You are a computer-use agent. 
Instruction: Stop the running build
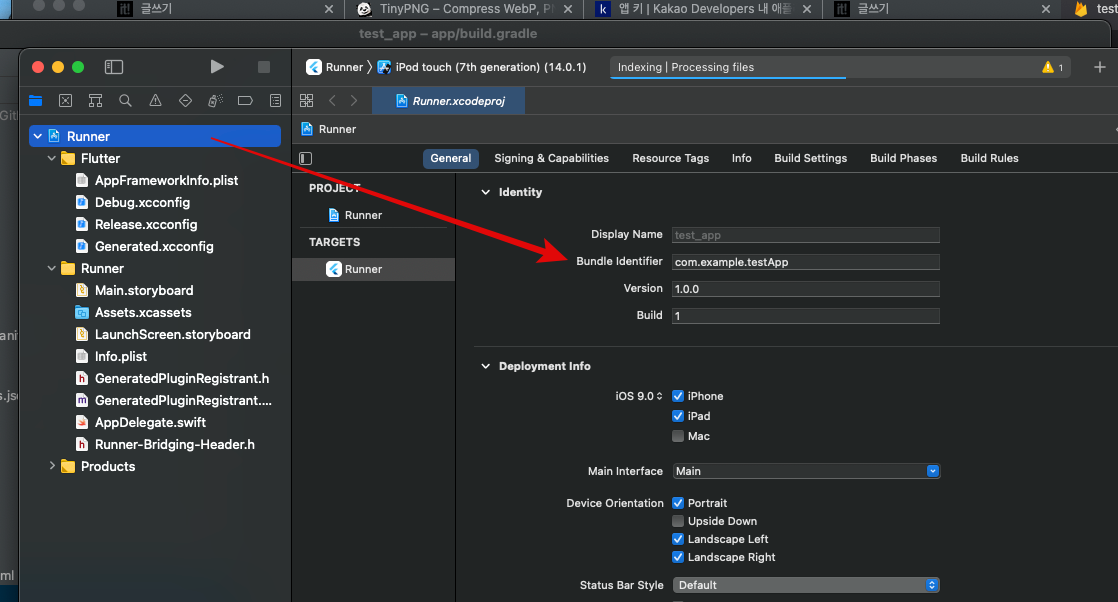click(264, 67)
